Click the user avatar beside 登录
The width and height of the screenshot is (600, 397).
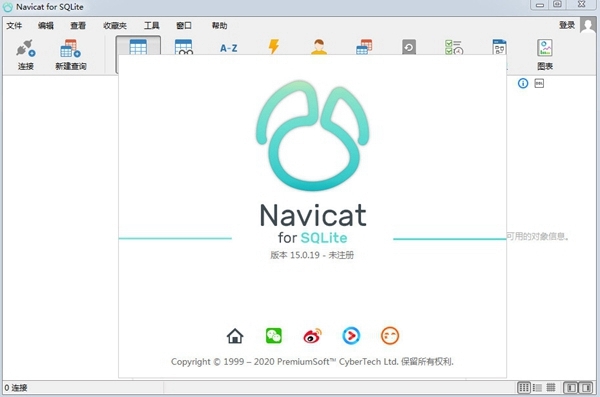point(587,25)
